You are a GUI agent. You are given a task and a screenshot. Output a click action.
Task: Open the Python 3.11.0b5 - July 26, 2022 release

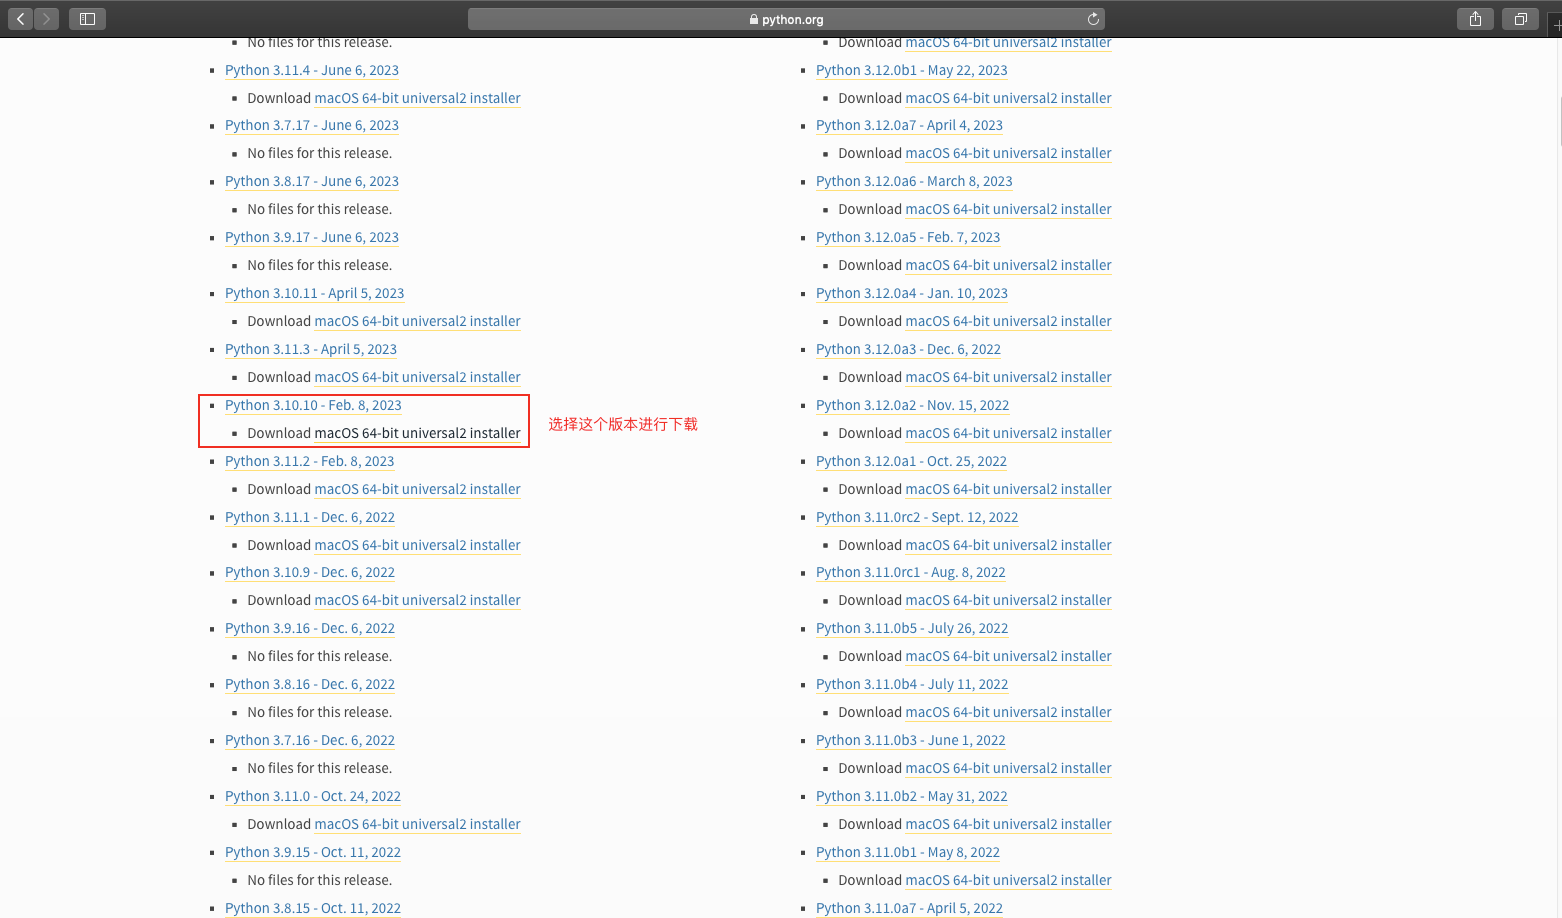pyautogui.click(x=912, y=628)
